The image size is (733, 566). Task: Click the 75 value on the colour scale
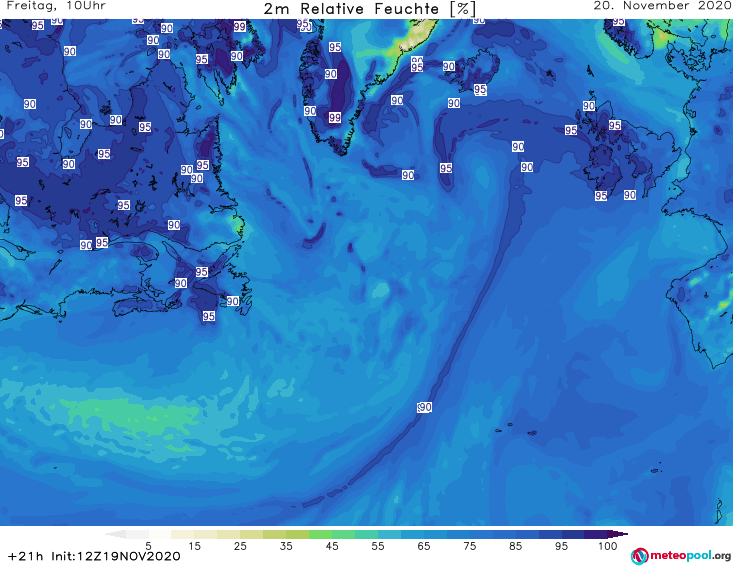[469, 546]
